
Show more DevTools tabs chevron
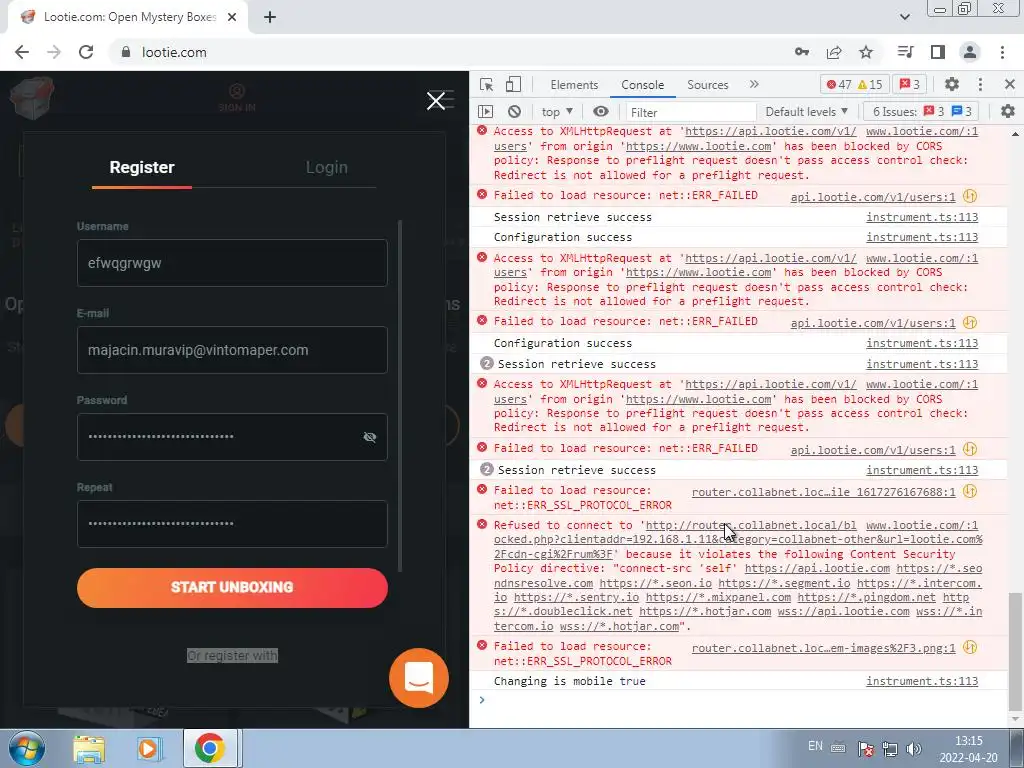754,84
